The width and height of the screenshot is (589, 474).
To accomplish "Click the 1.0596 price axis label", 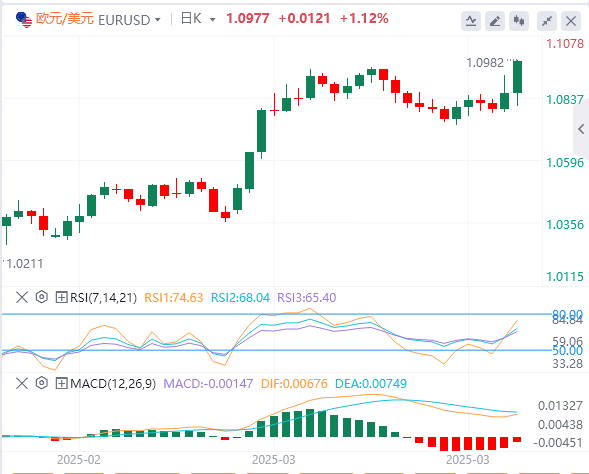I will [565, 163].
